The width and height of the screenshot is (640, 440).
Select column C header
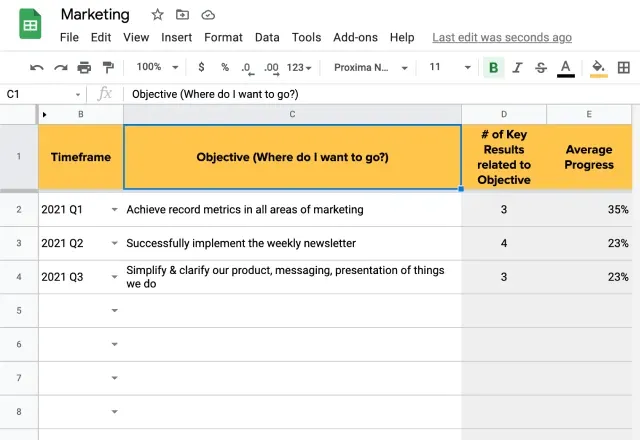[x=292, y=115]
